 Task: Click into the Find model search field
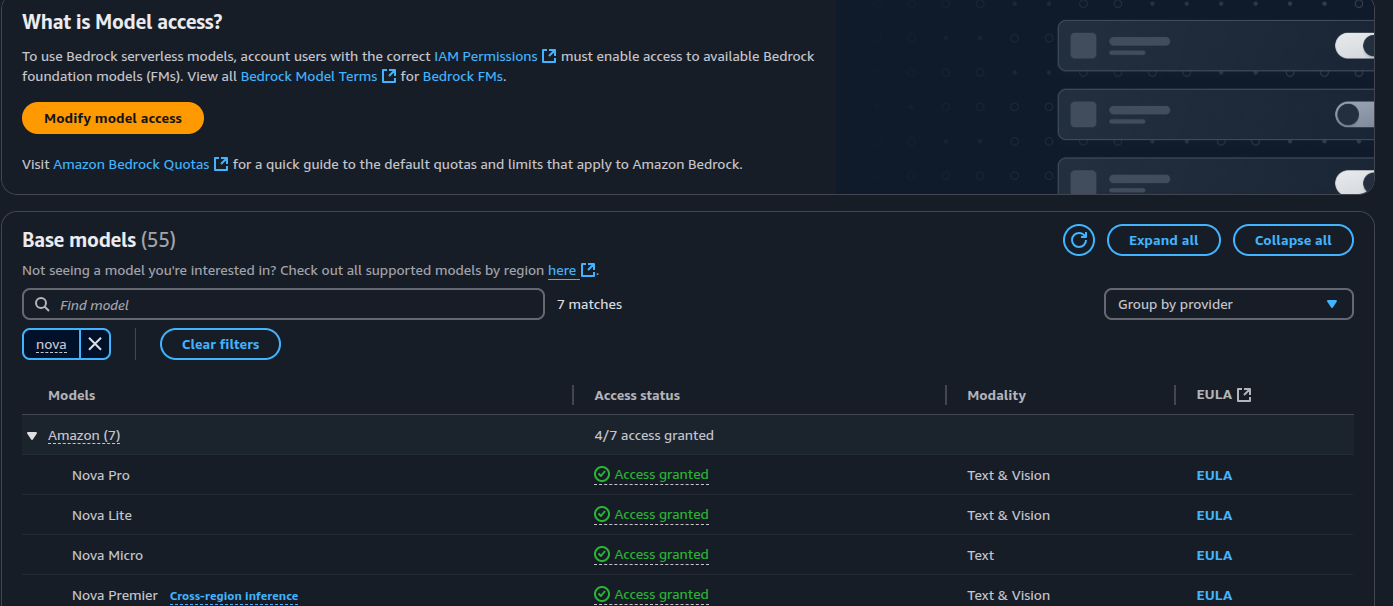[283, 304]
